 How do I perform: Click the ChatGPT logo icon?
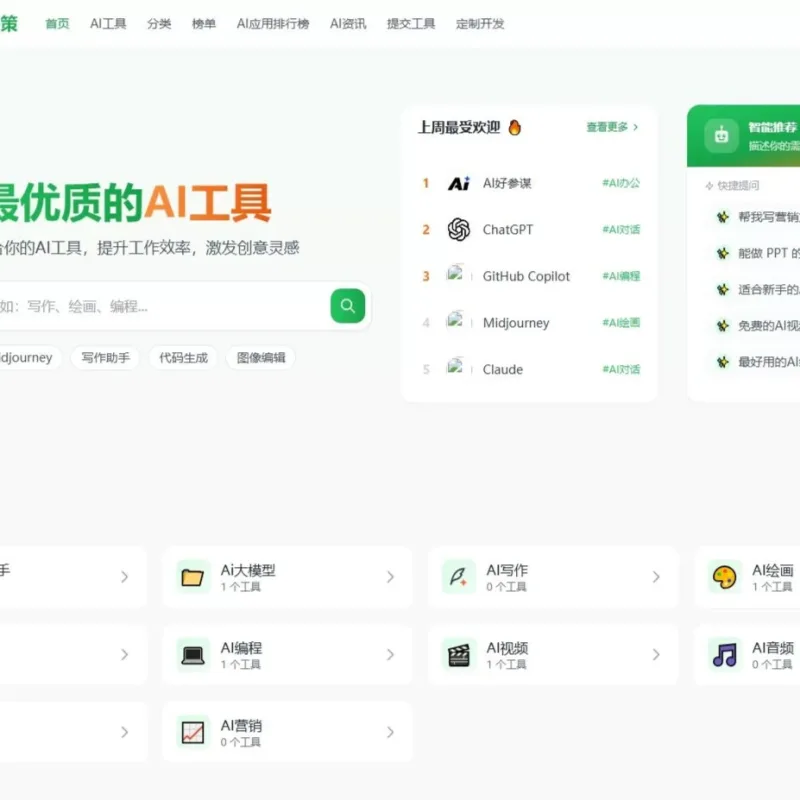pos(459,230)
